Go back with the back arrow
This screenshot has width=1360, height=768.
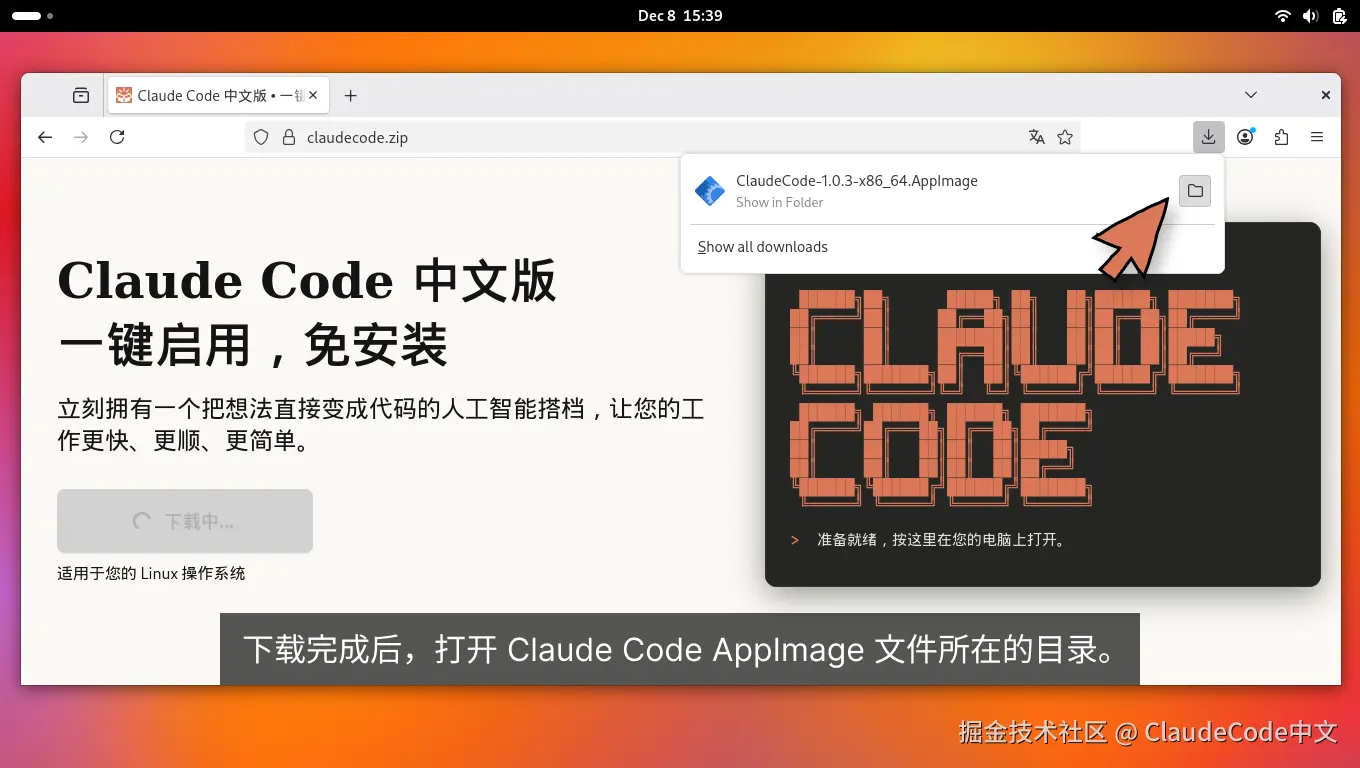[45, 137]
